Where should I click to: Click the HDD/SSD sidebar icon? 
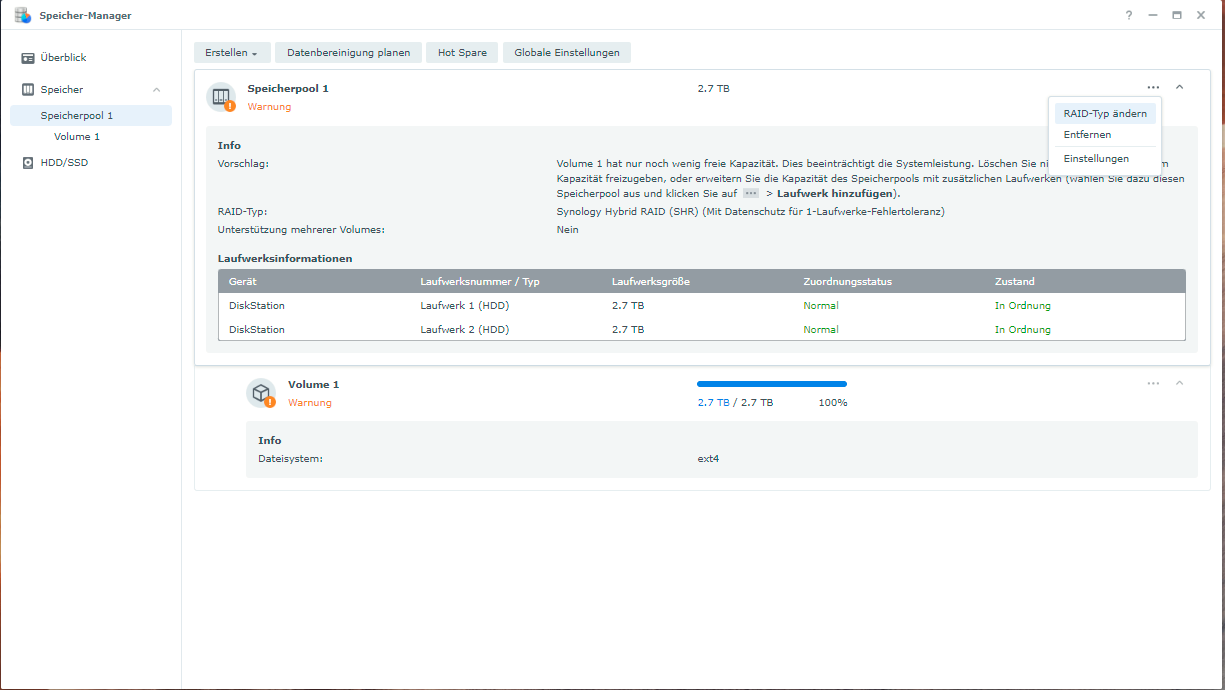point(28,163)
